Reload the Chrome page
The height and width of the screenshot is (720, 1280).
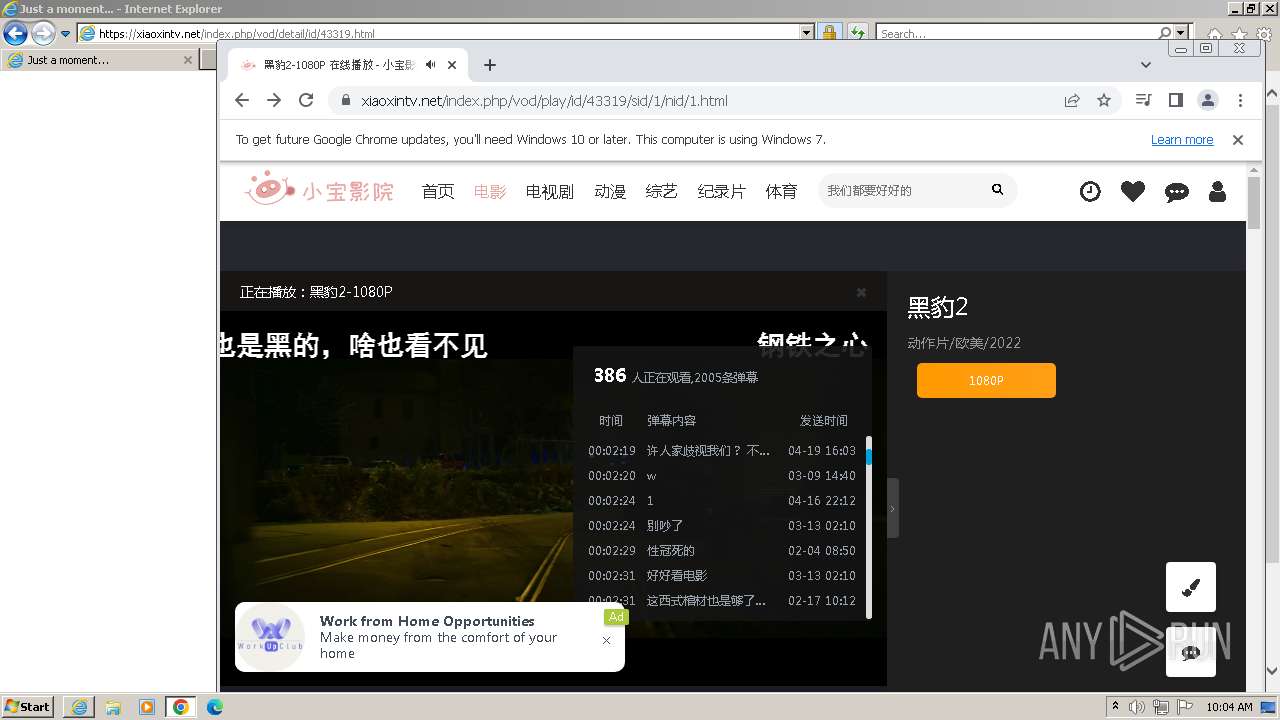pos(306,100)
